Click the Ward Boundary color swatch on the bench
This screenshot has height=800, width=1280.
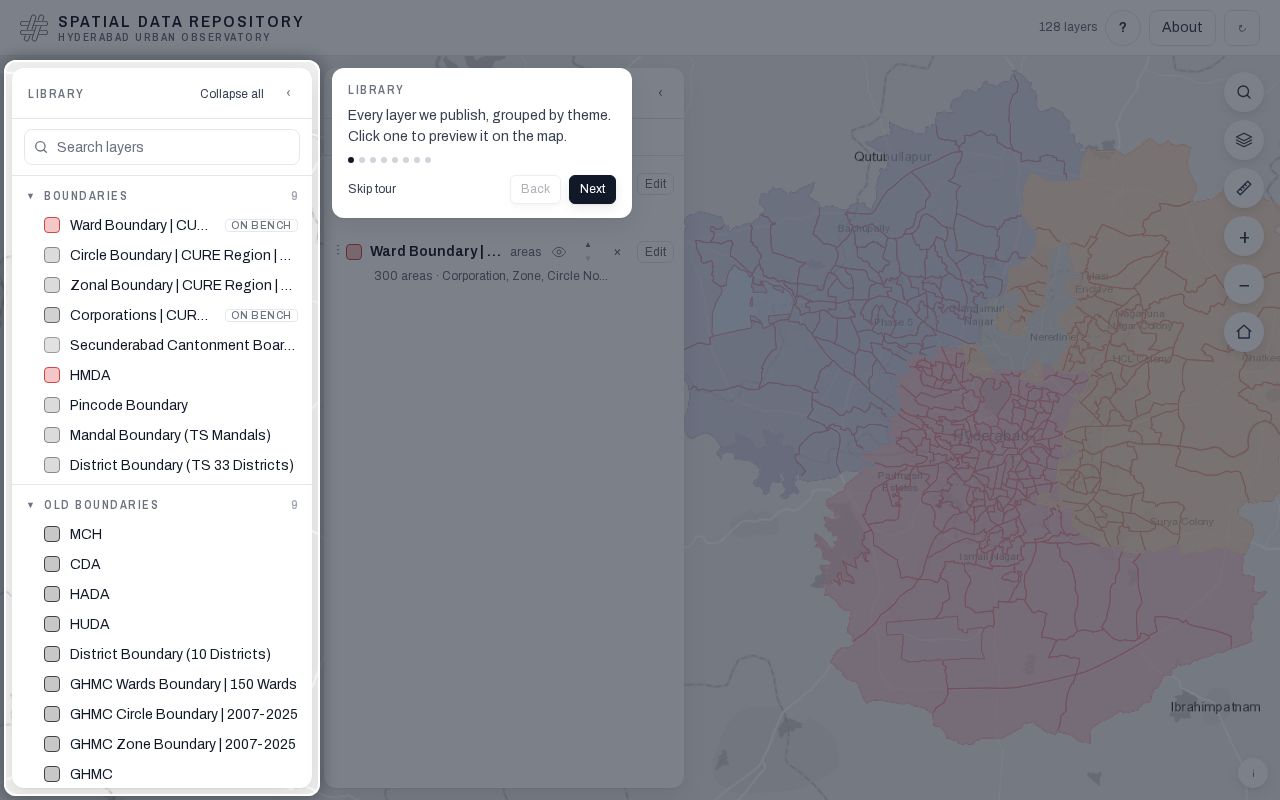coord(354,252)
